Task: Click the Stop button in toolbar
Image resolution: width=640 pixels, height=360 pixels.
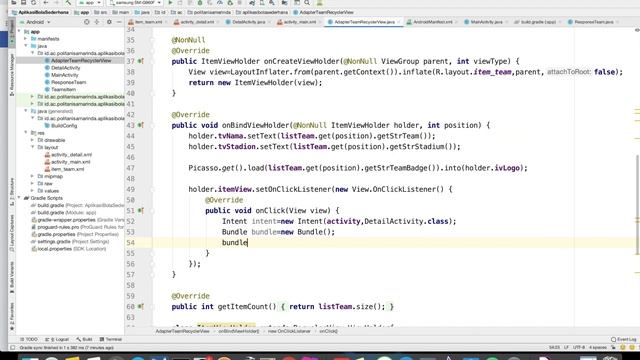Action: pos(240,3)
